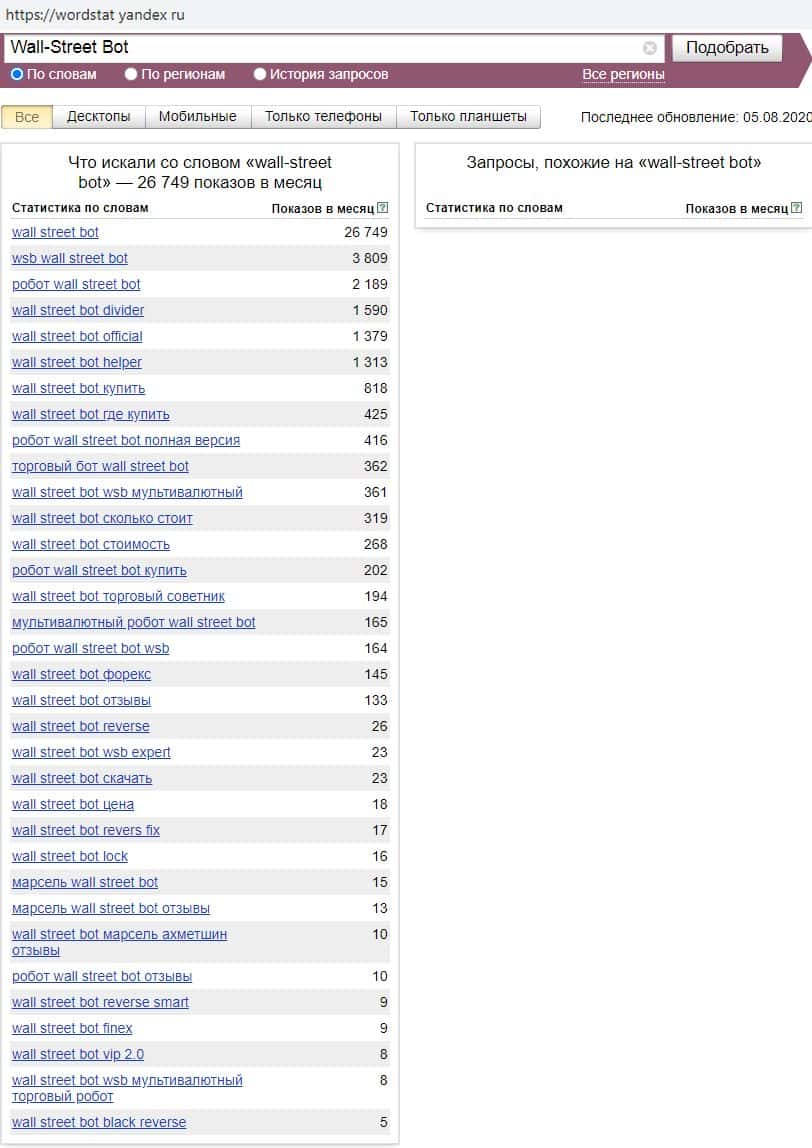Choose the 'История запросов' radio option
This screenshot has width=812, height=1148.
(260, 74)
